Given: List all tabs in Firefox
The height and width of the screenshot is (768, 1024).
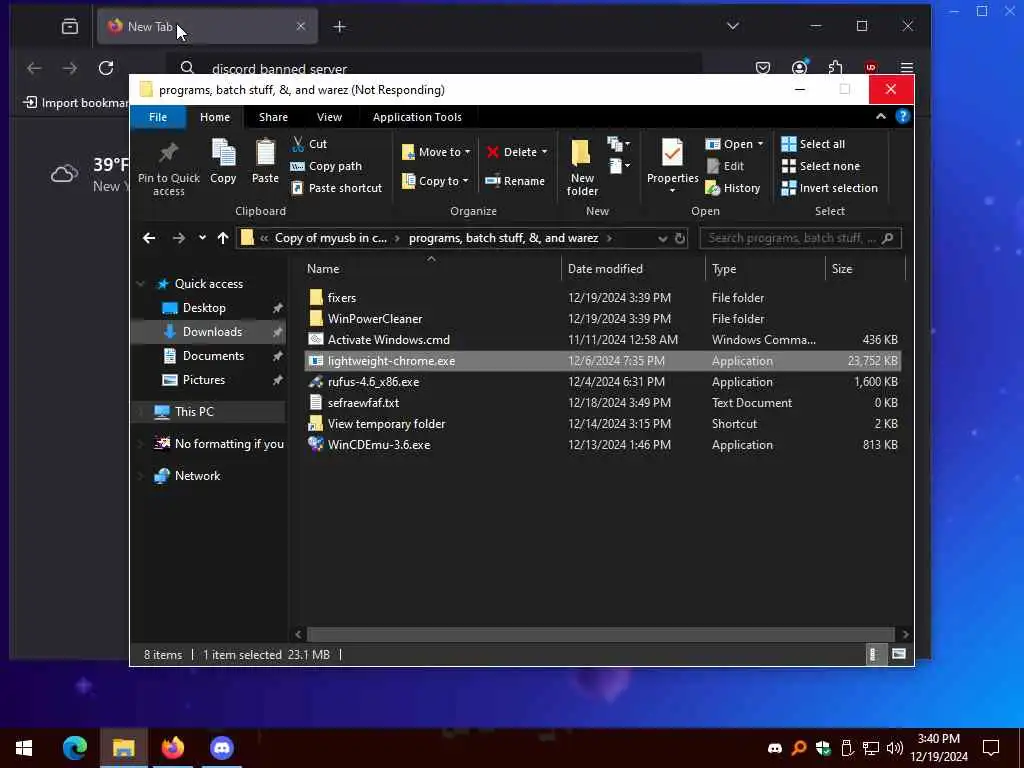Looking at the screenshot, I should (x=733, y=26).
